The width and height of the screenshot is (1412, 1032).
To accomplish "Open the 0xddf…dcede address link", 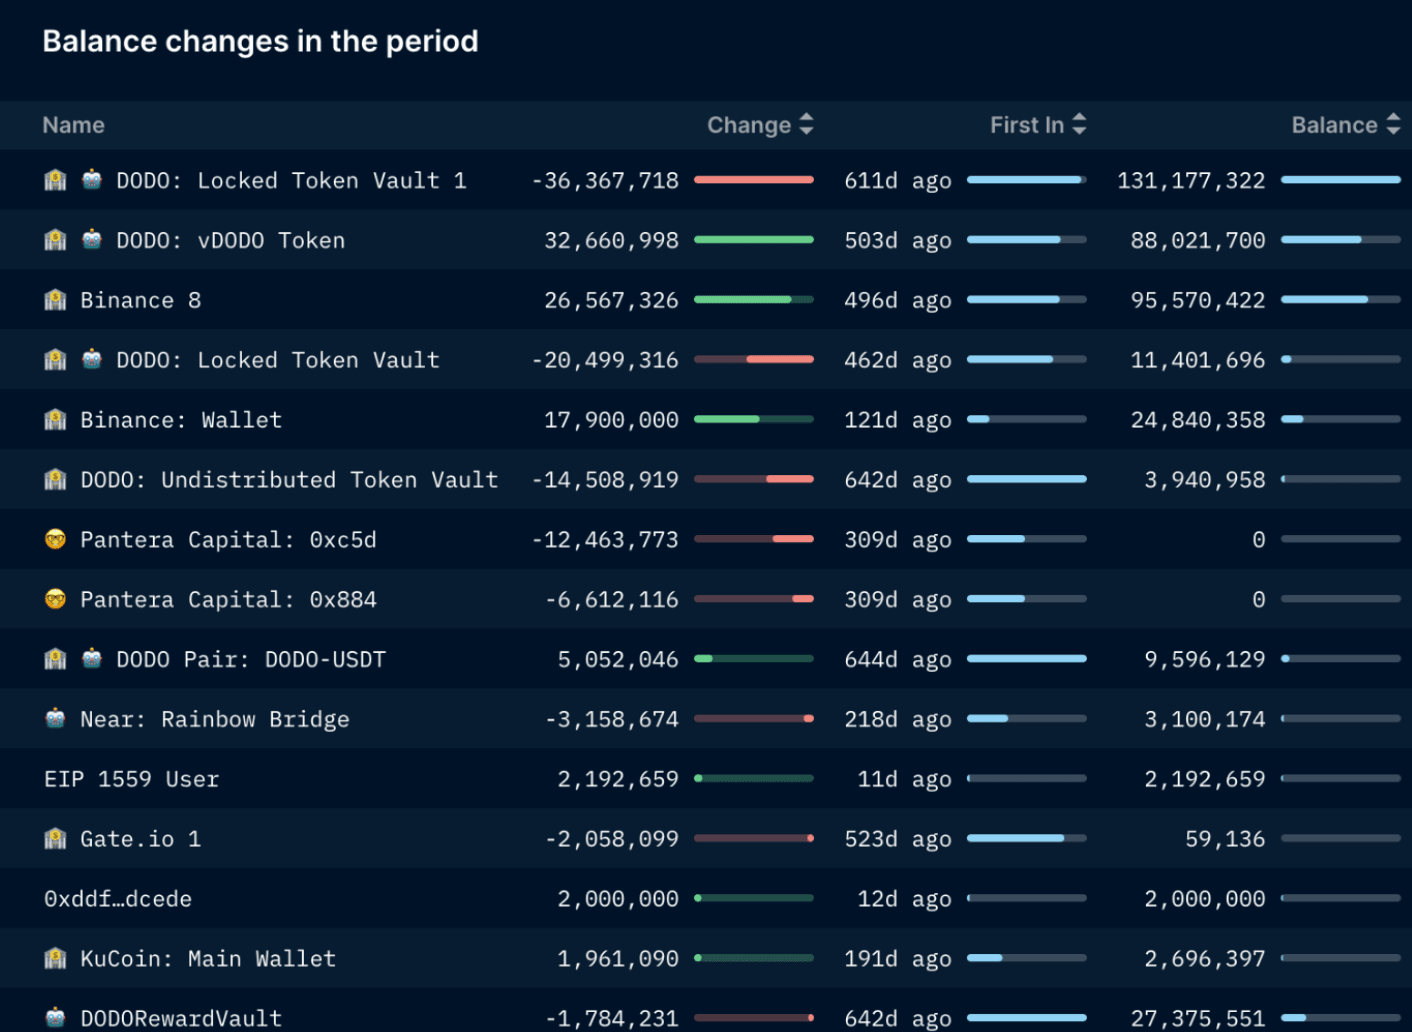I will click(x=118, y=899).
